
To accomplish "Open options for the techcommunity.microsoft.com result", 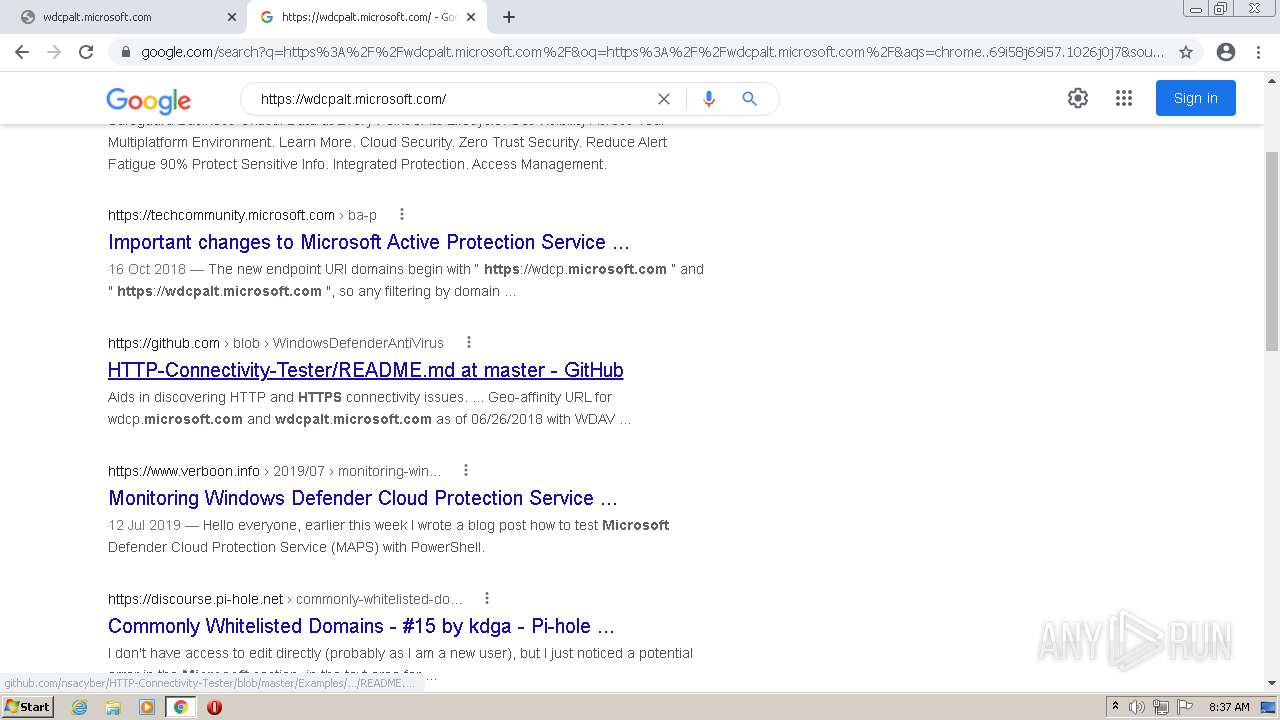I will (402, 214).
